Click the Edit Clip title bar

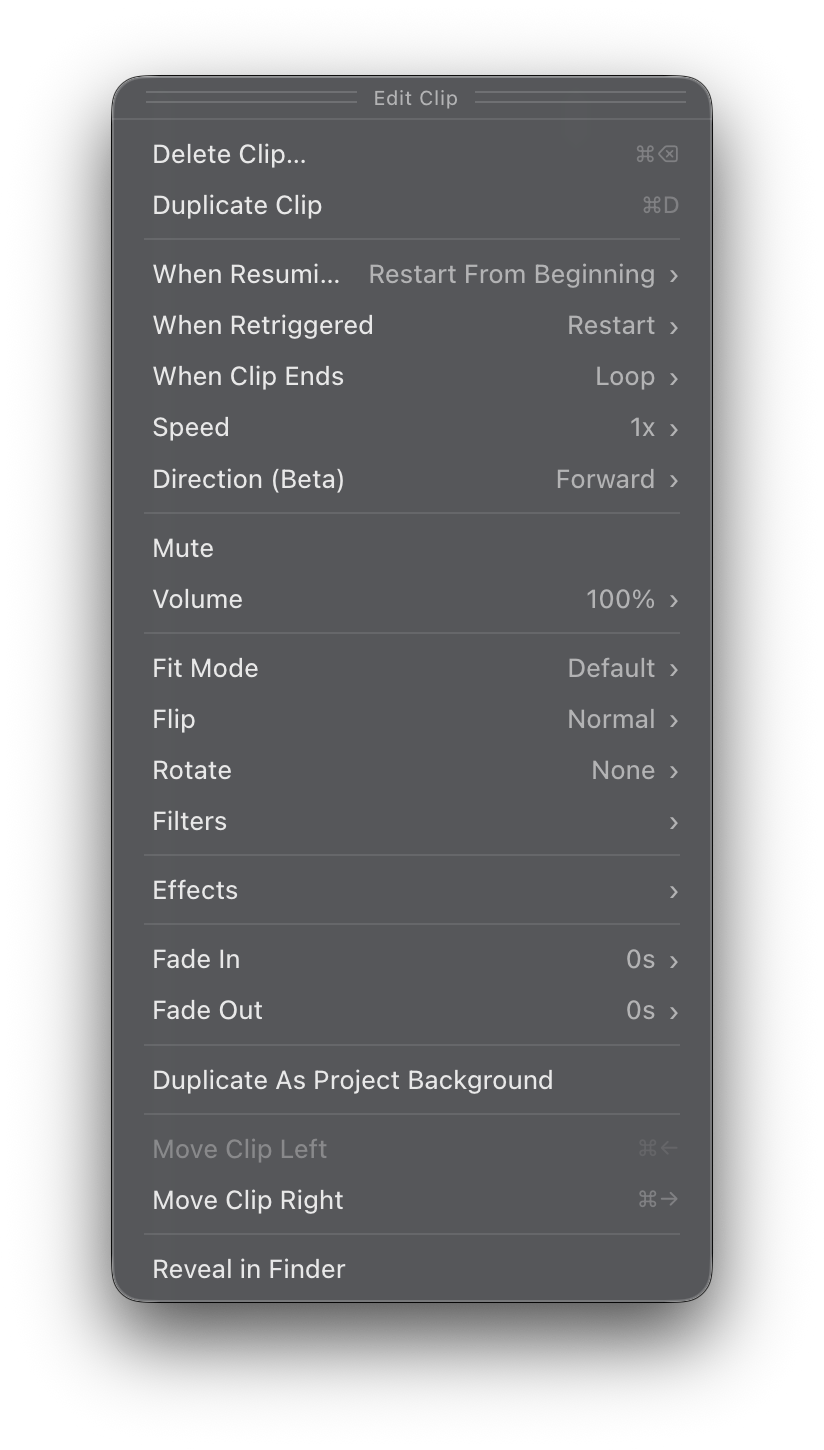point(416,98)
